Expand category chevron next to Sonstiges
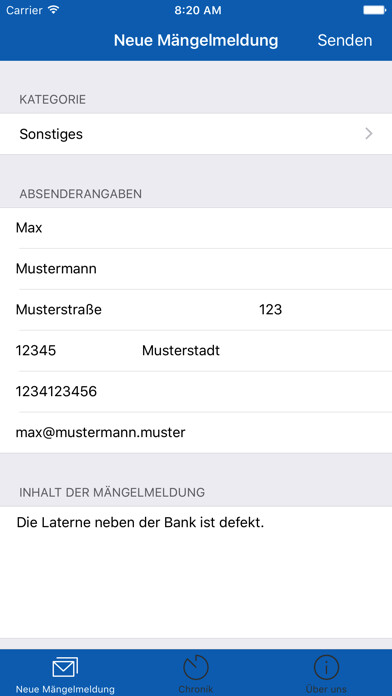This screenshot has width=392, height=696. point(368,134)
